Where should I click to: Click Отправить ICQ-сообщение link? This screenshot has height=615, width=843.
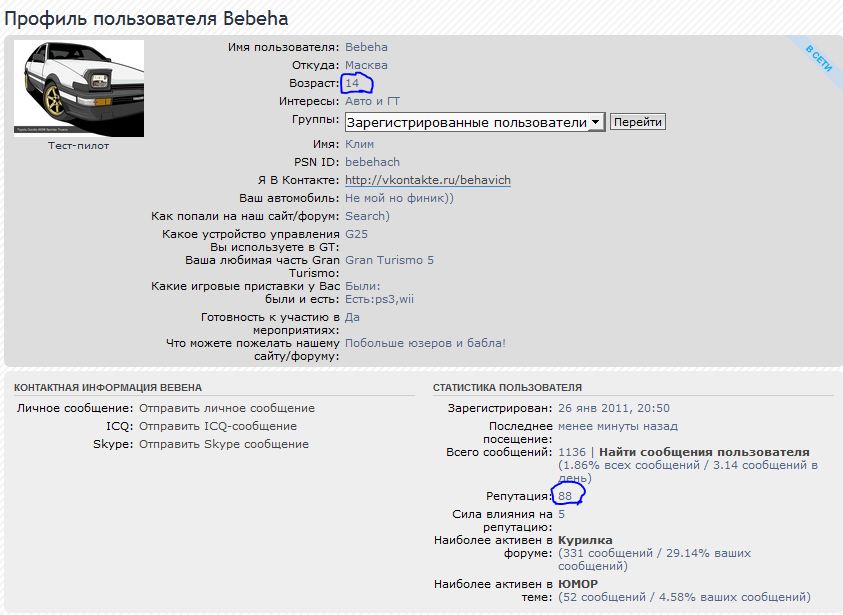(218, 426)
